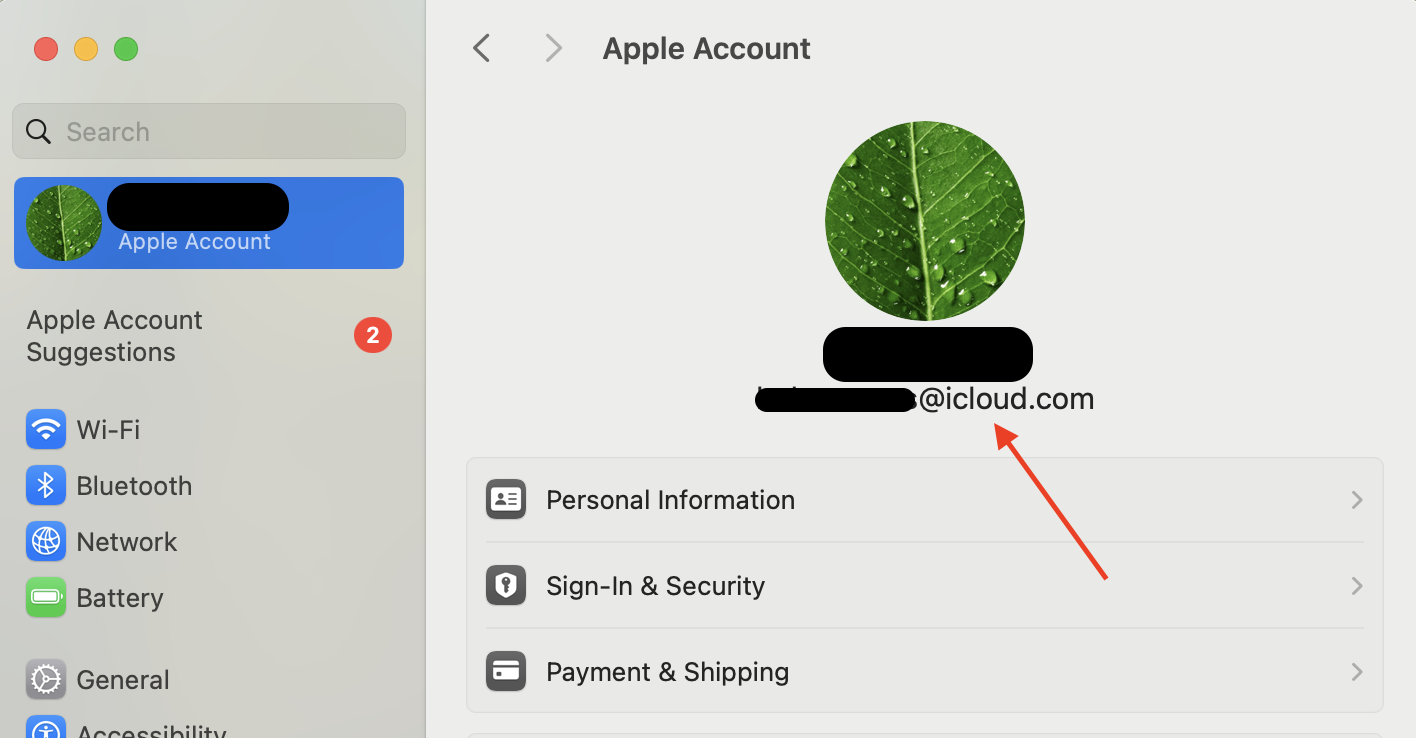Select the Bluetooth icon in the sidebar
The width and height of the screenshot is (1416, 738).
pos(46,485)
